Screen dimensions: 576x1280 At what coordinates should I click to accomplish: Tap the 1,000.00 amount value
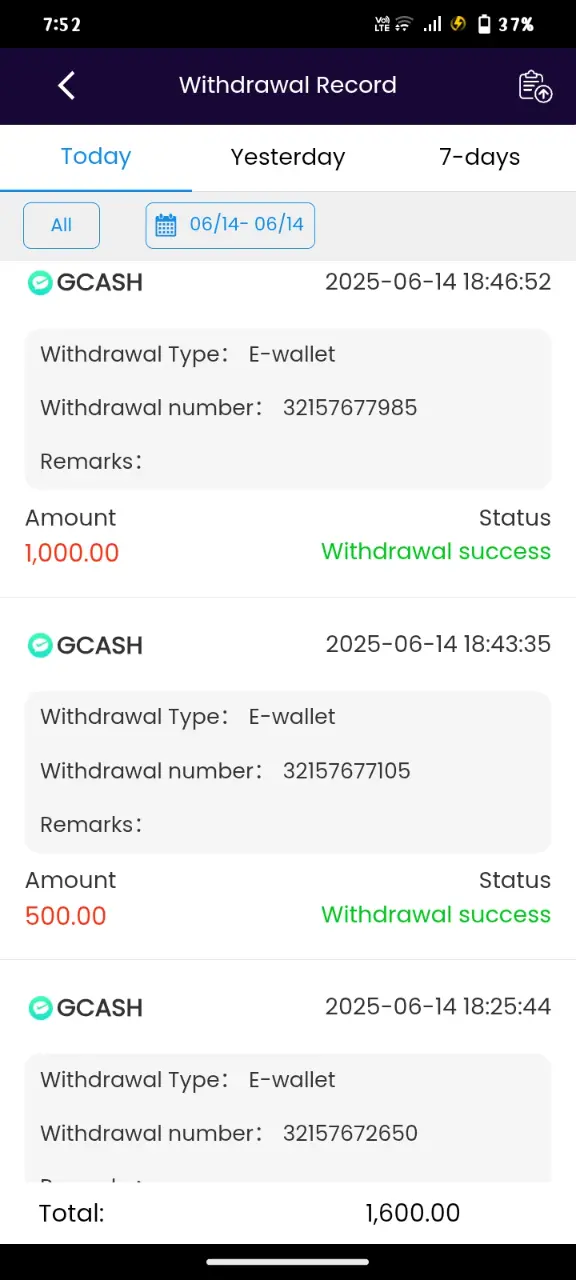[x=72, y=553]
